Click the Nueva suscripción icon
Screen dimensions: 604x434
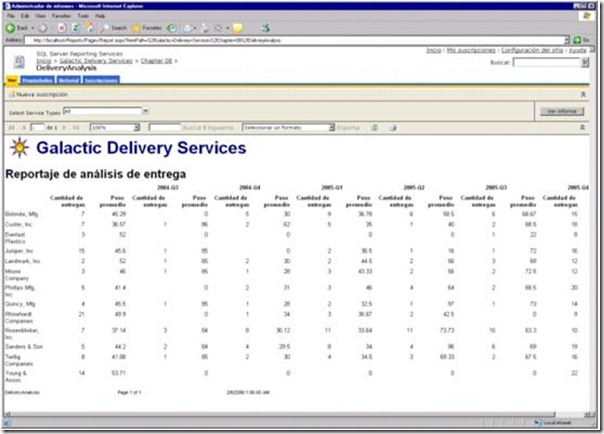click(12, 94)
